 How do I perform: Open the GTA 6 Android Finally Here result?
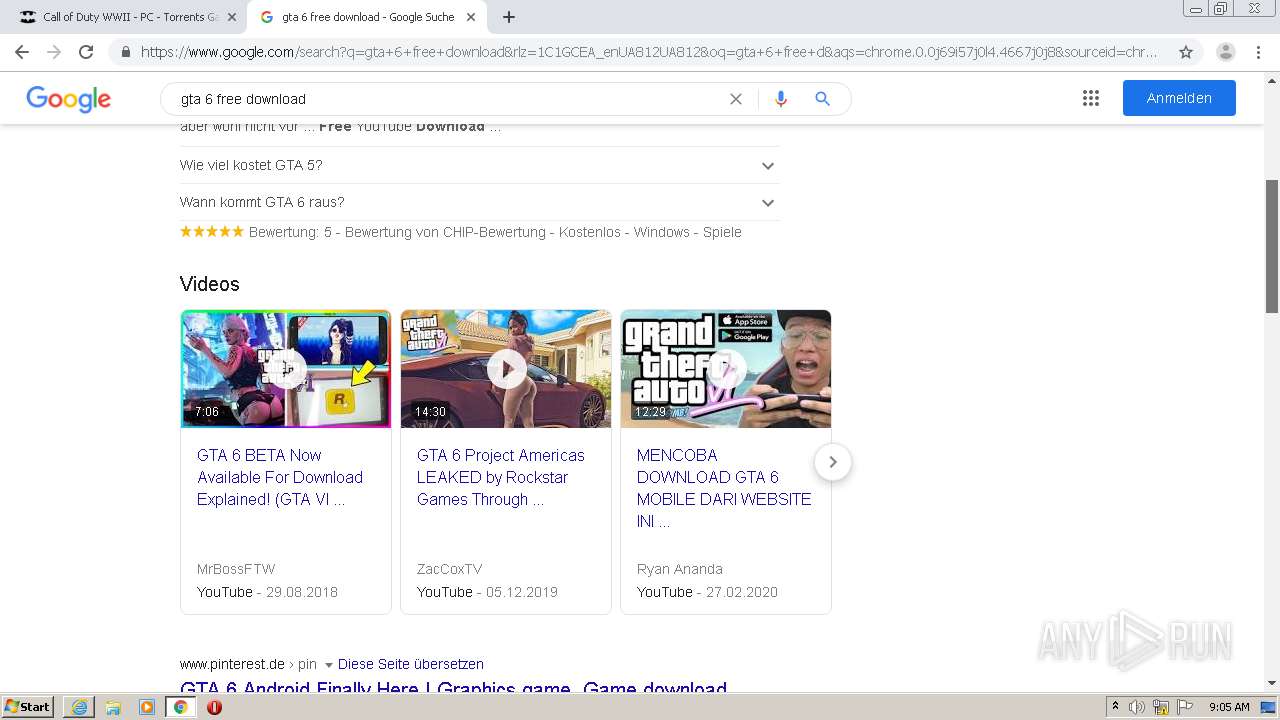point(453,688)
